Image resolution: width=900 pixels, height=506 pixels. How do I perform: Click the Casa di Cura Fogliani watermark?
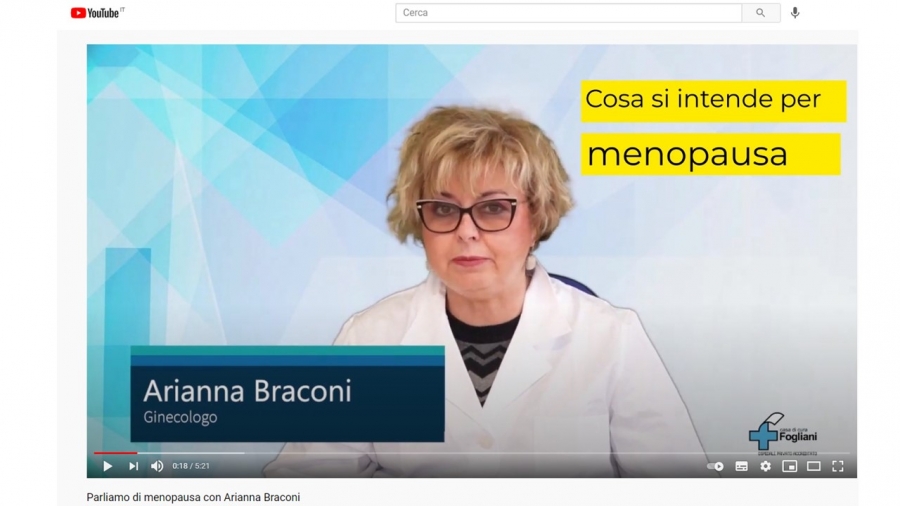click(x=783, y=434)
